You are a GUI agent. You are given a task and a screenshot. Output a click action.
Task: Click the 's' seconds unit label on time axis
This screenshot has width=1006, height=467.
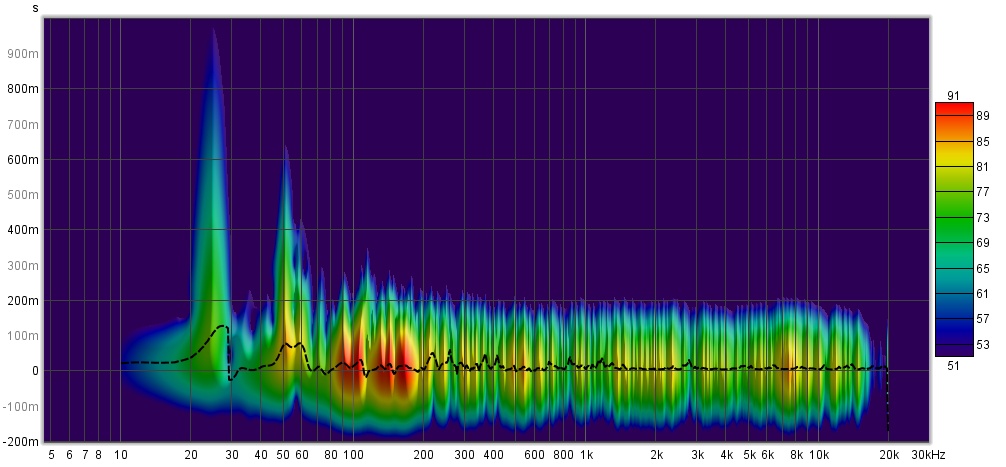tap(35, 8)
